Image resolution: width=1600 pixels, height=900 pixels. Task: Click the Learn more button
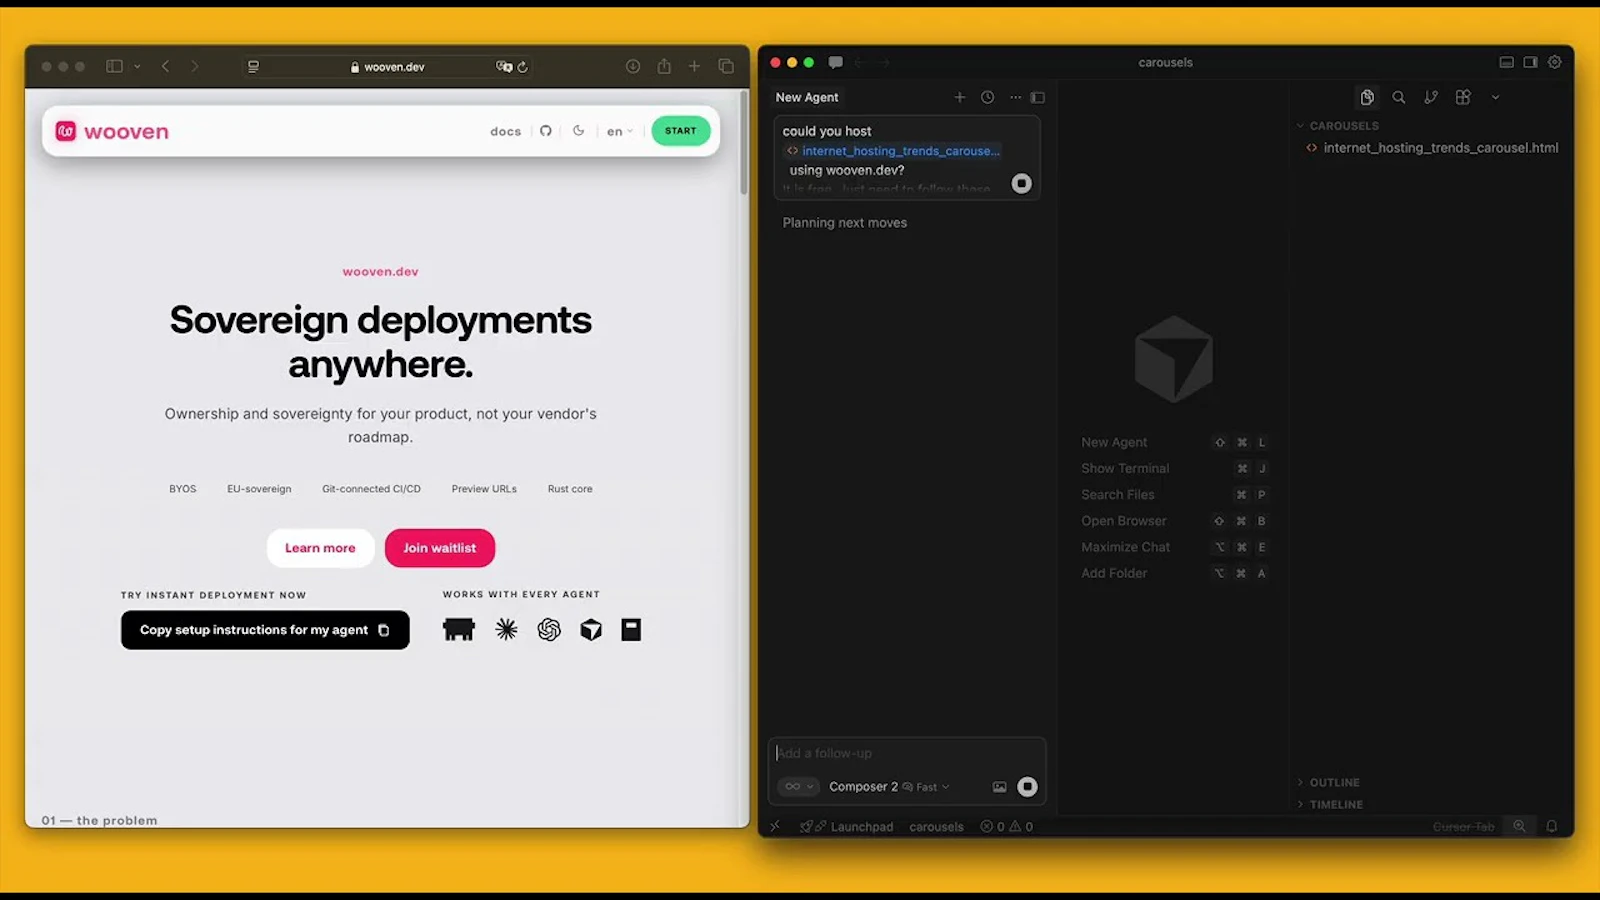(320, 548)
